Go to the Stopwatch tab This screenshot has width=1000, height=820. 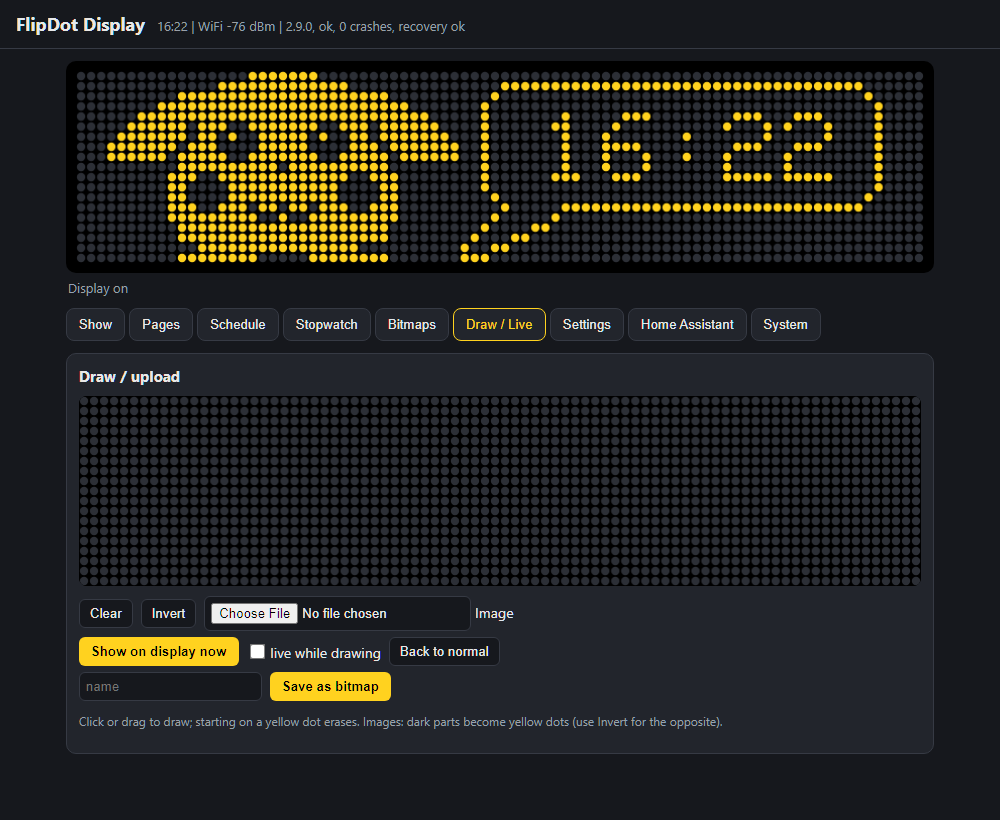click(x=327, y=325)
